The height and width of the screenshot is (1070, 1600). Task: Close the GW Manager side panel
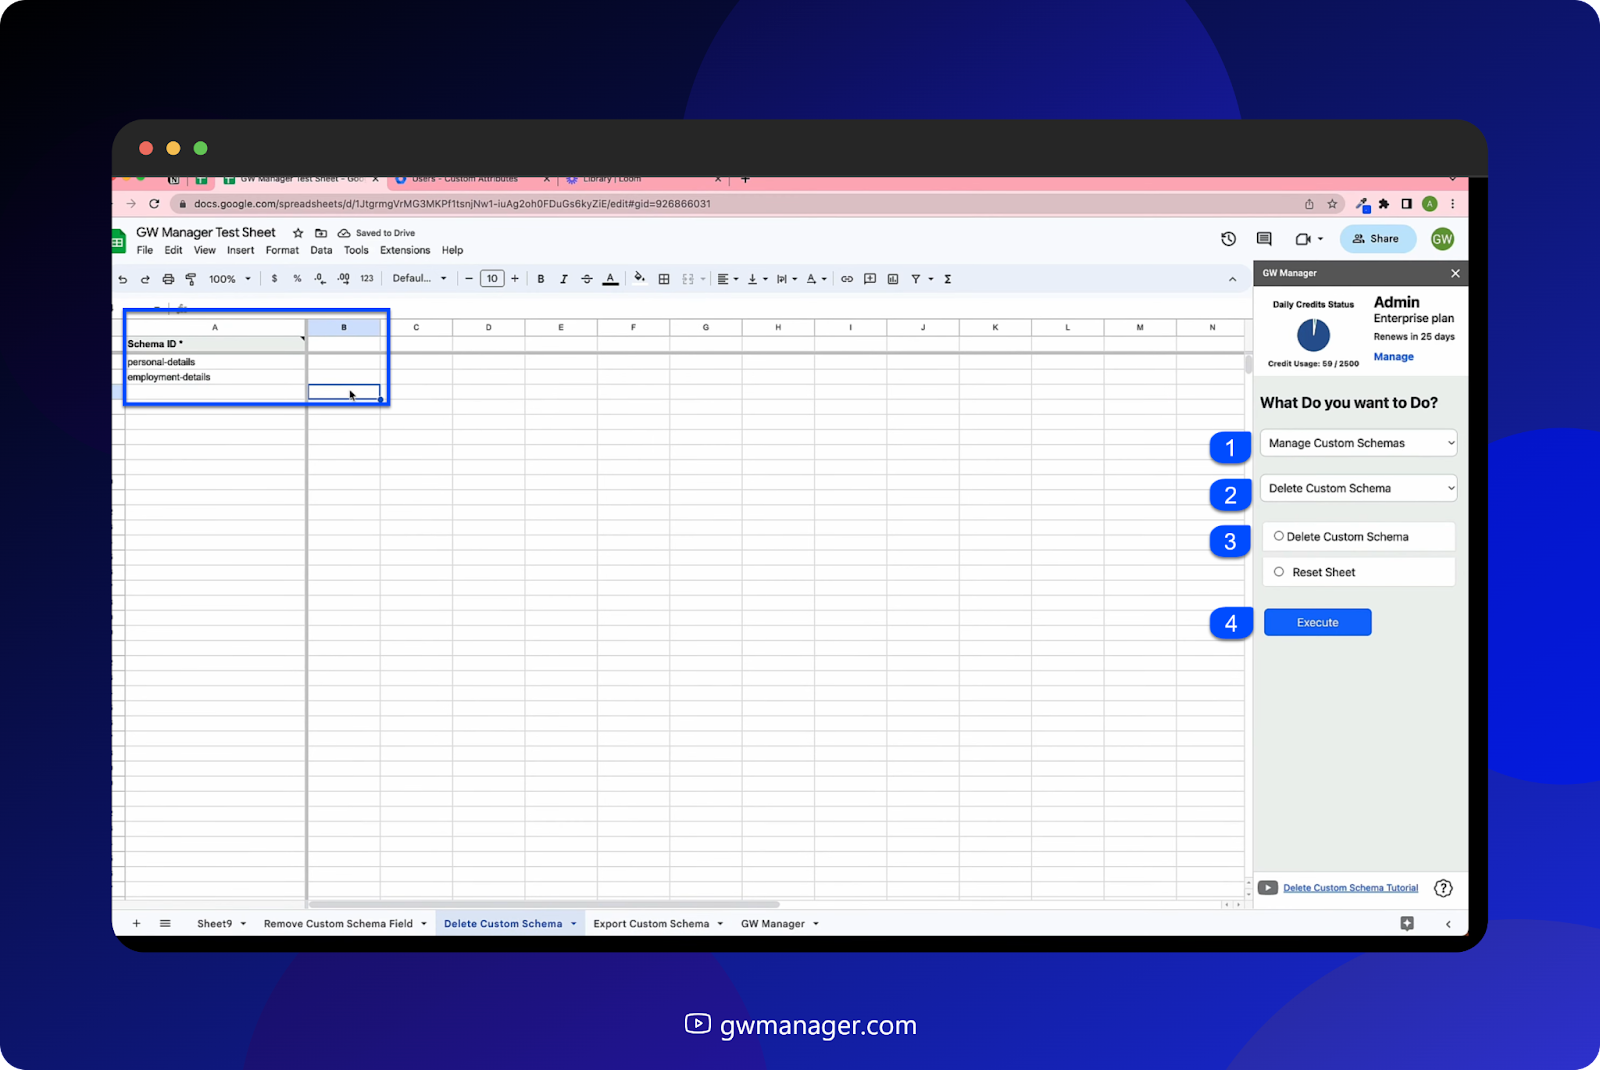point(1455,273)
